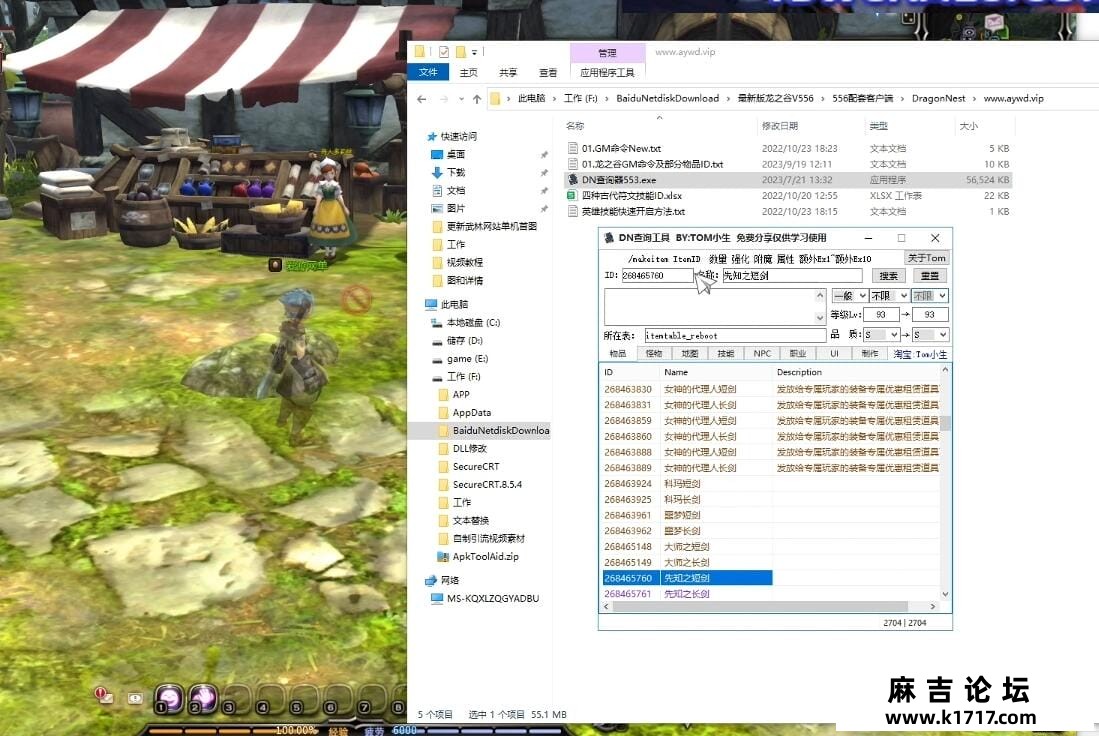Viewport: 1099px width, 736px height.
Task: Click the DN查询工具 window title icon
Action: click(609, 238)
